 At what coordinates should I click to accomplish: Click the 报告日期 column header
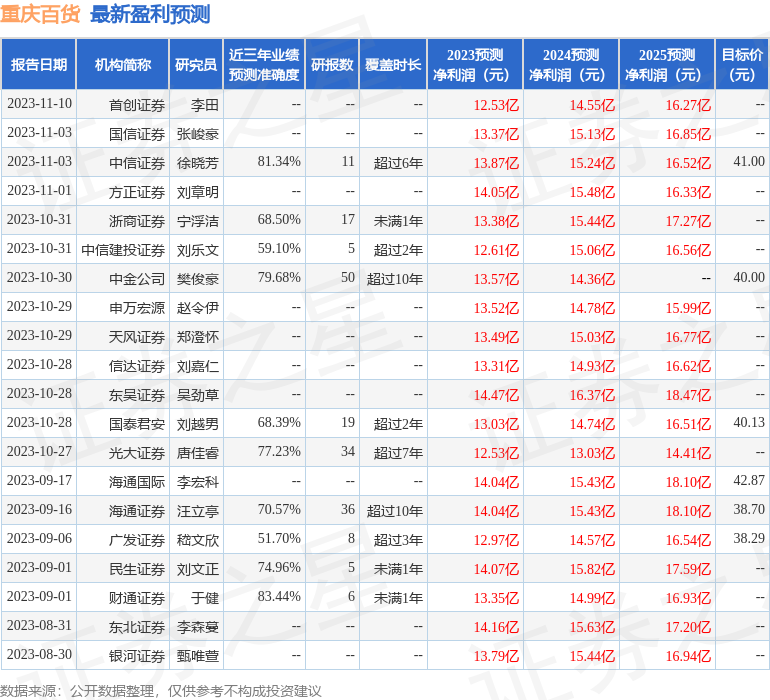click(38, 64)
